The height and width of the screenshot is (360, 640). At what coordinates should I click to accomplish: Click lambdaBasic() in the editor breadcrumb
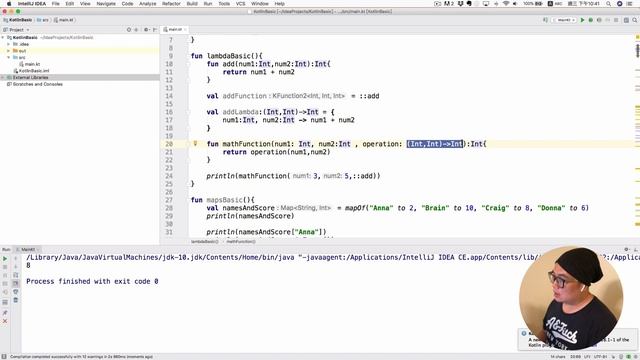point(204,242)
